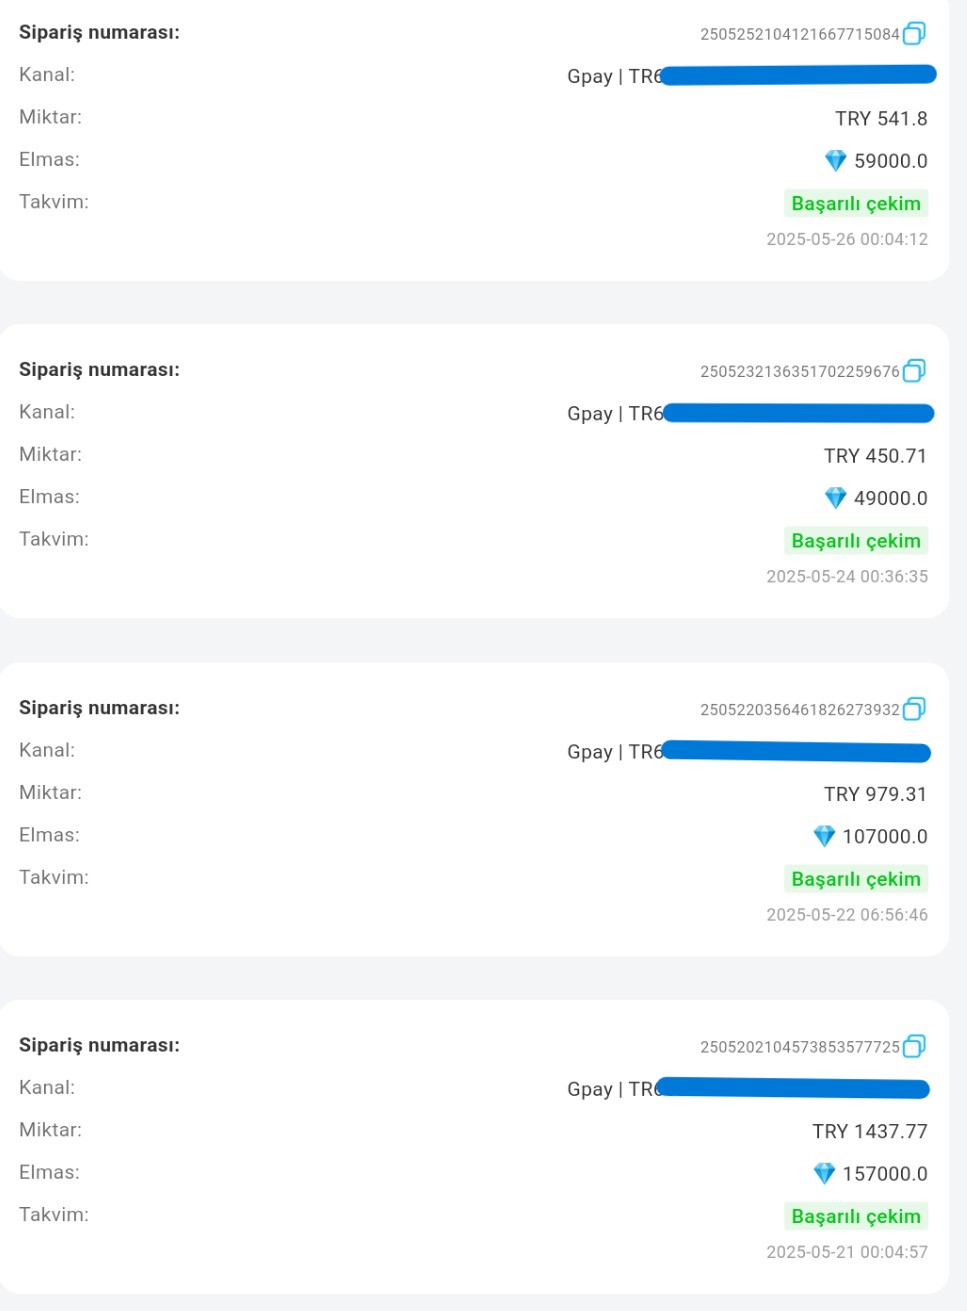Click Sipariş numarası label in TRY 541.8 card
The height and width of the screenshot is (1311, 967).
click(99, 33)
